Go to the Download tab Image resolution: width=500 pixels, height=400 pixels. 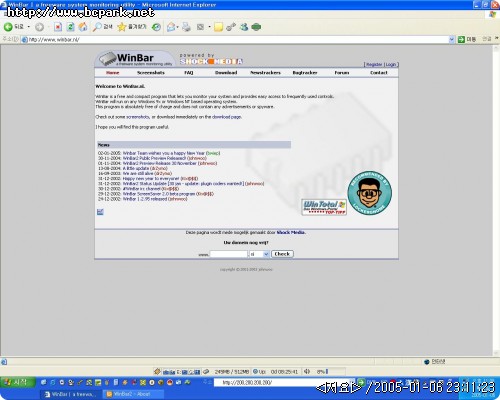[x=226, y=73]
